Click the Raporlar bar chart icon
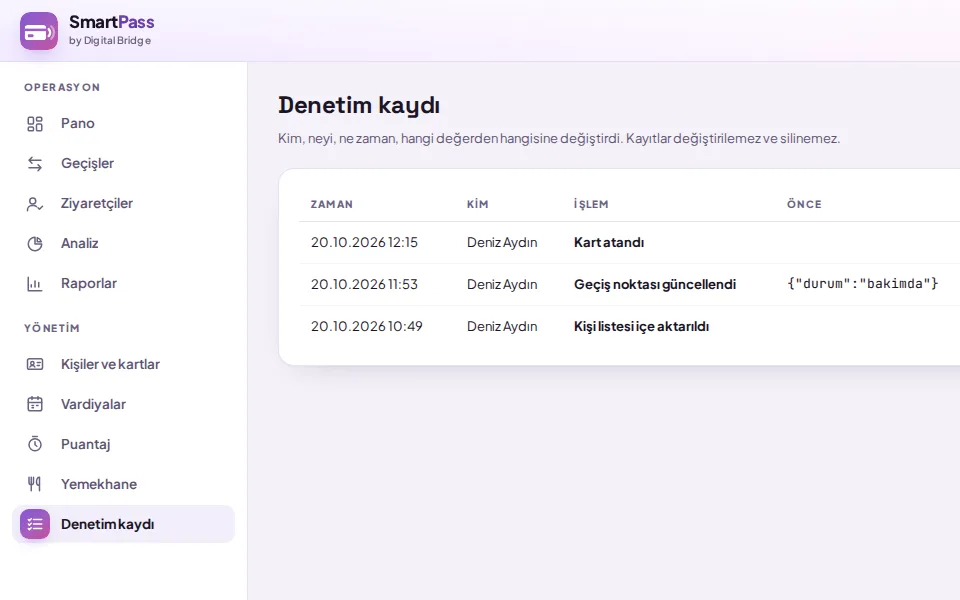The width and height of the screenshot is (960, 600). (x=35, y=283)
